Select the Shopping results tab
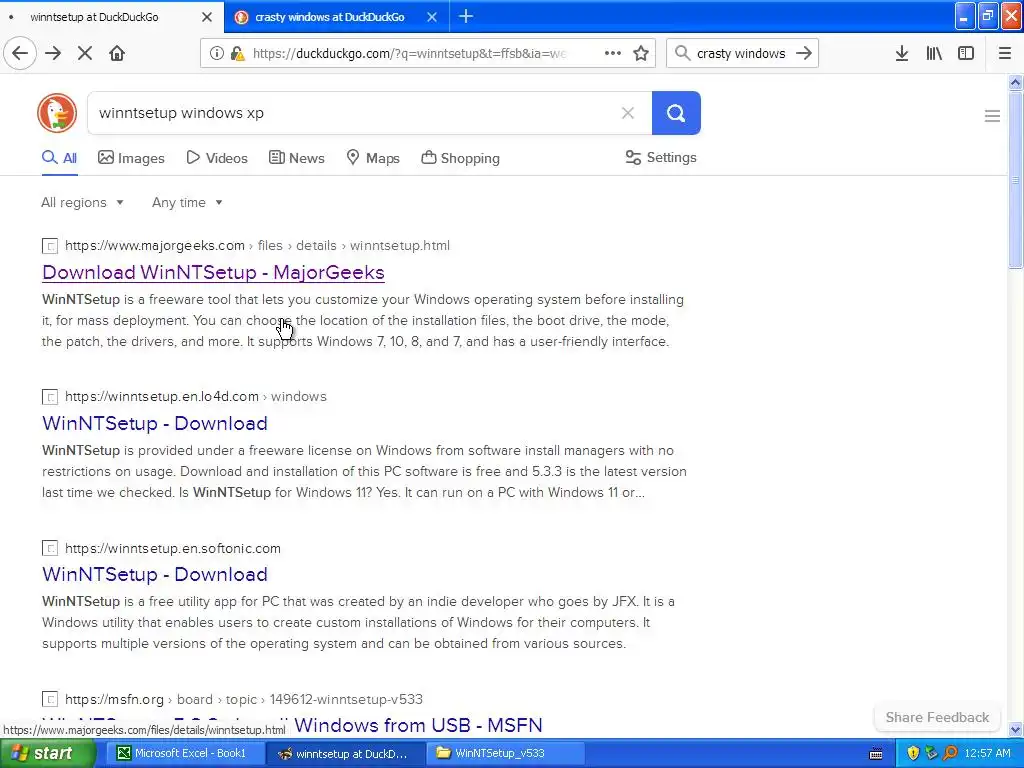Image resolution: width=1024 pixels, height=768 pixels. [x=460, y=158]
